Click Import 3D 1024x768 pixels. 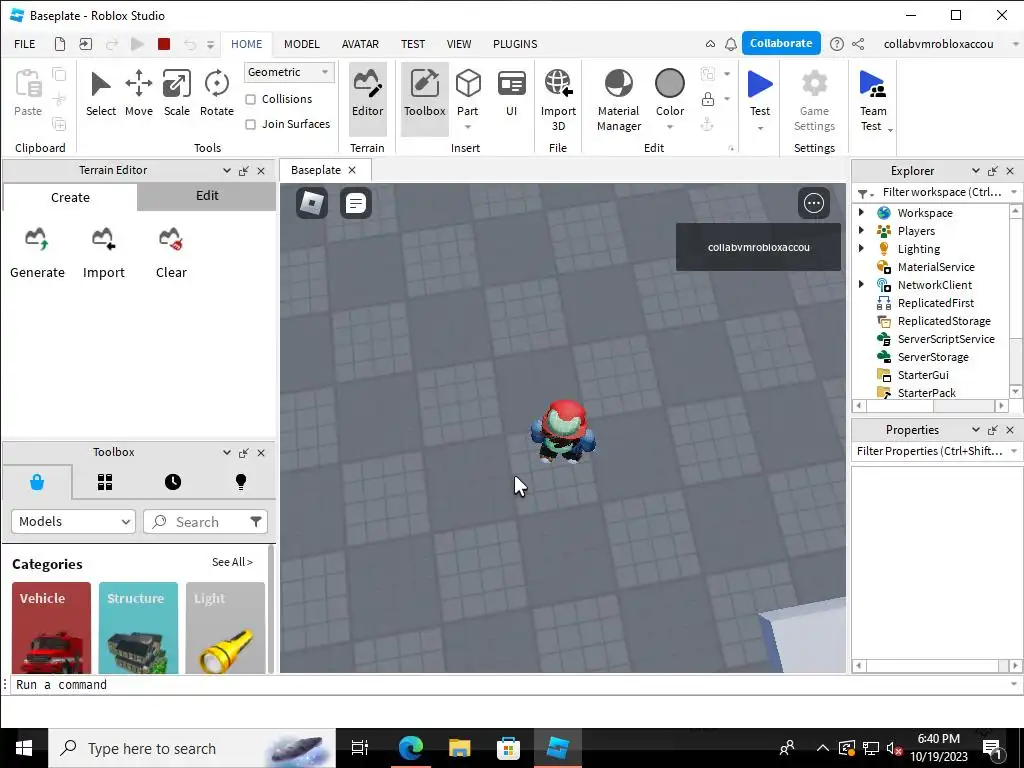coord(558,99)
